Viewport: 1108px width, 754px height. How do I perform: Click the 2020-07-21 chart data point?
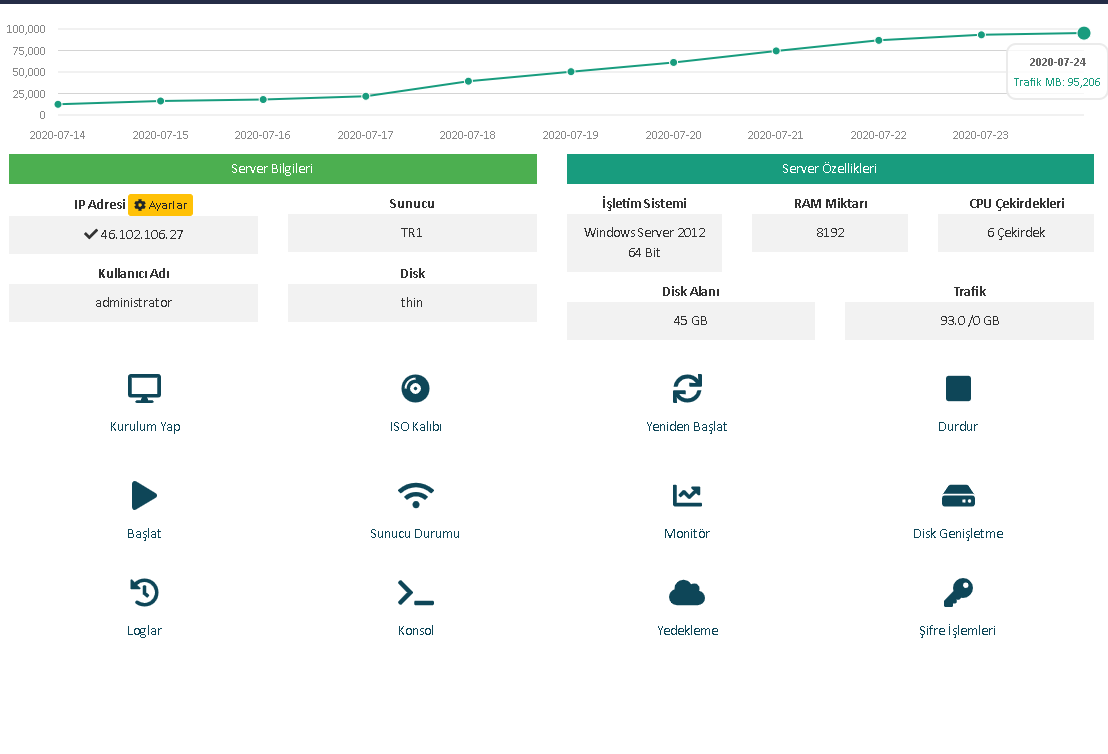(776, 51)
